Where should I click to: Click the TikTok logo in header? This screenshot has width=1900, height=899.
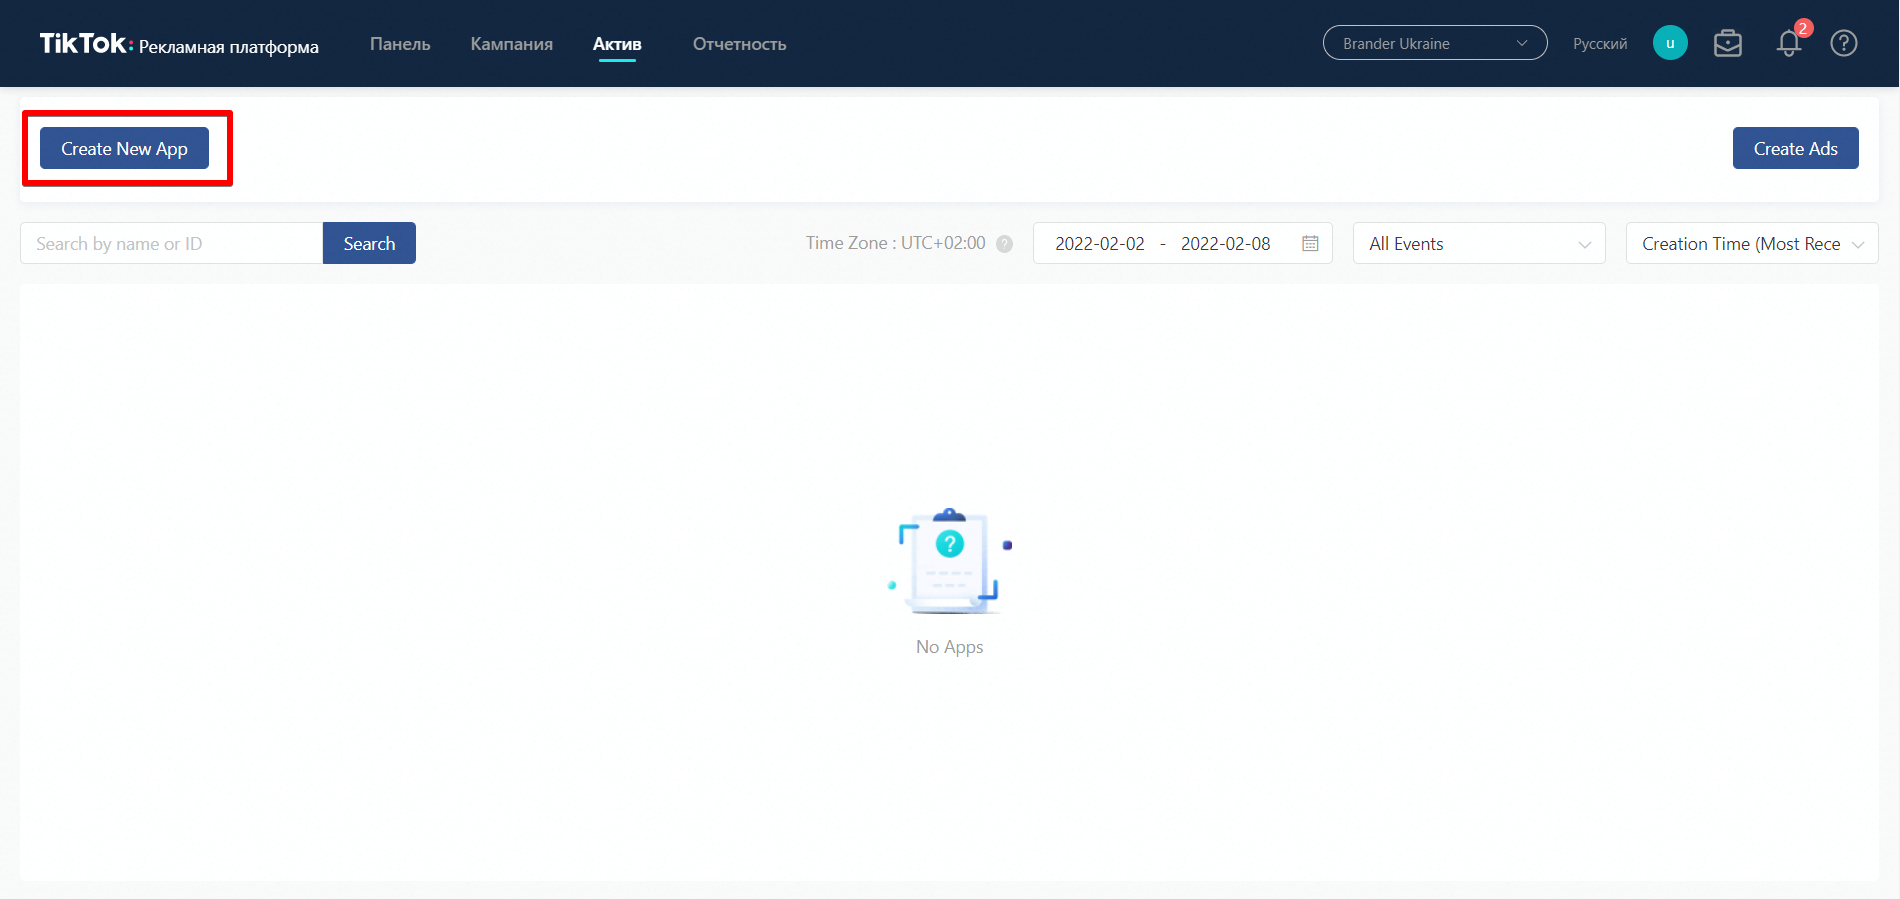tap(84, 44)
